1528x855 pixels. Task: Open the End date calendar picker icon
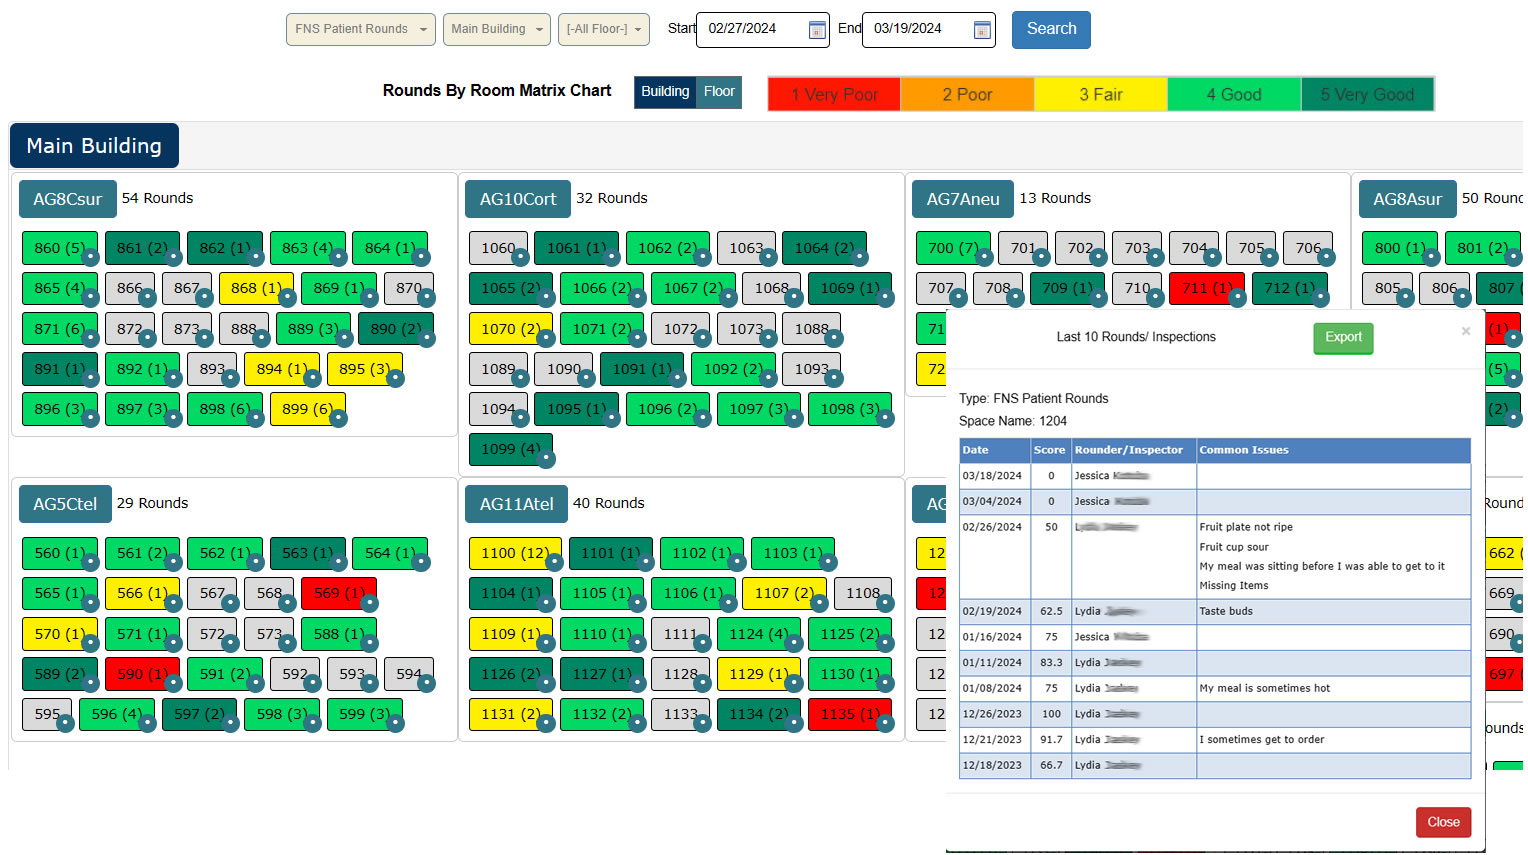click(982, 30)
